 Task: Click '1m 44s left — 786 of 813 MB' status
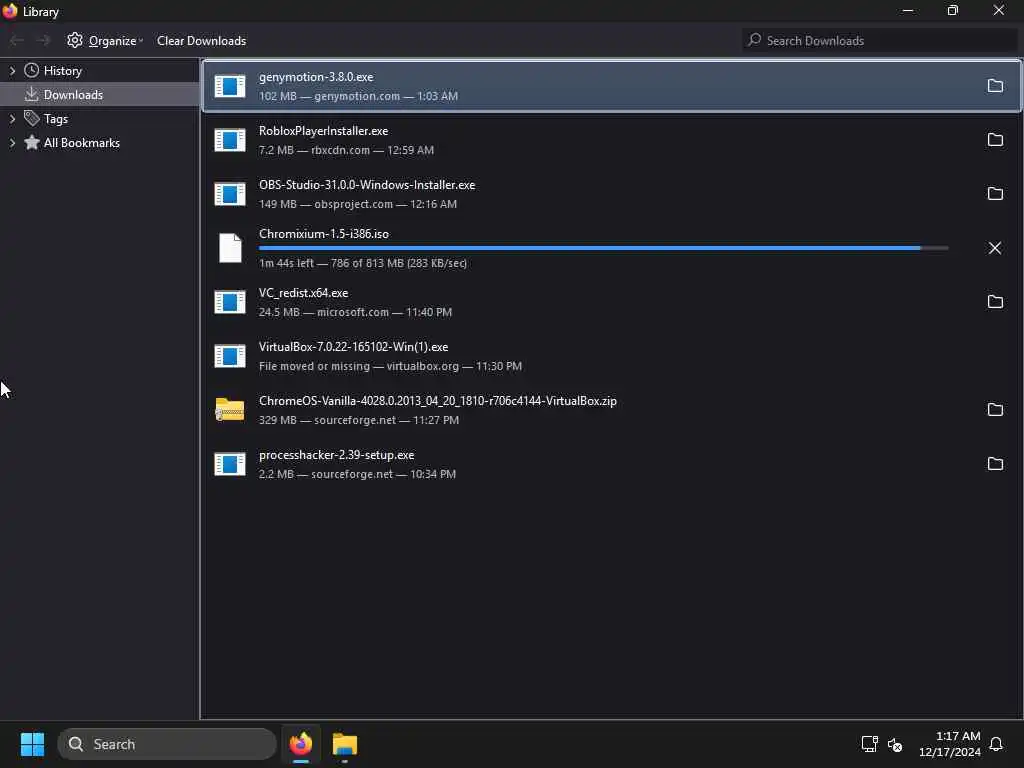tap(362, 263)
